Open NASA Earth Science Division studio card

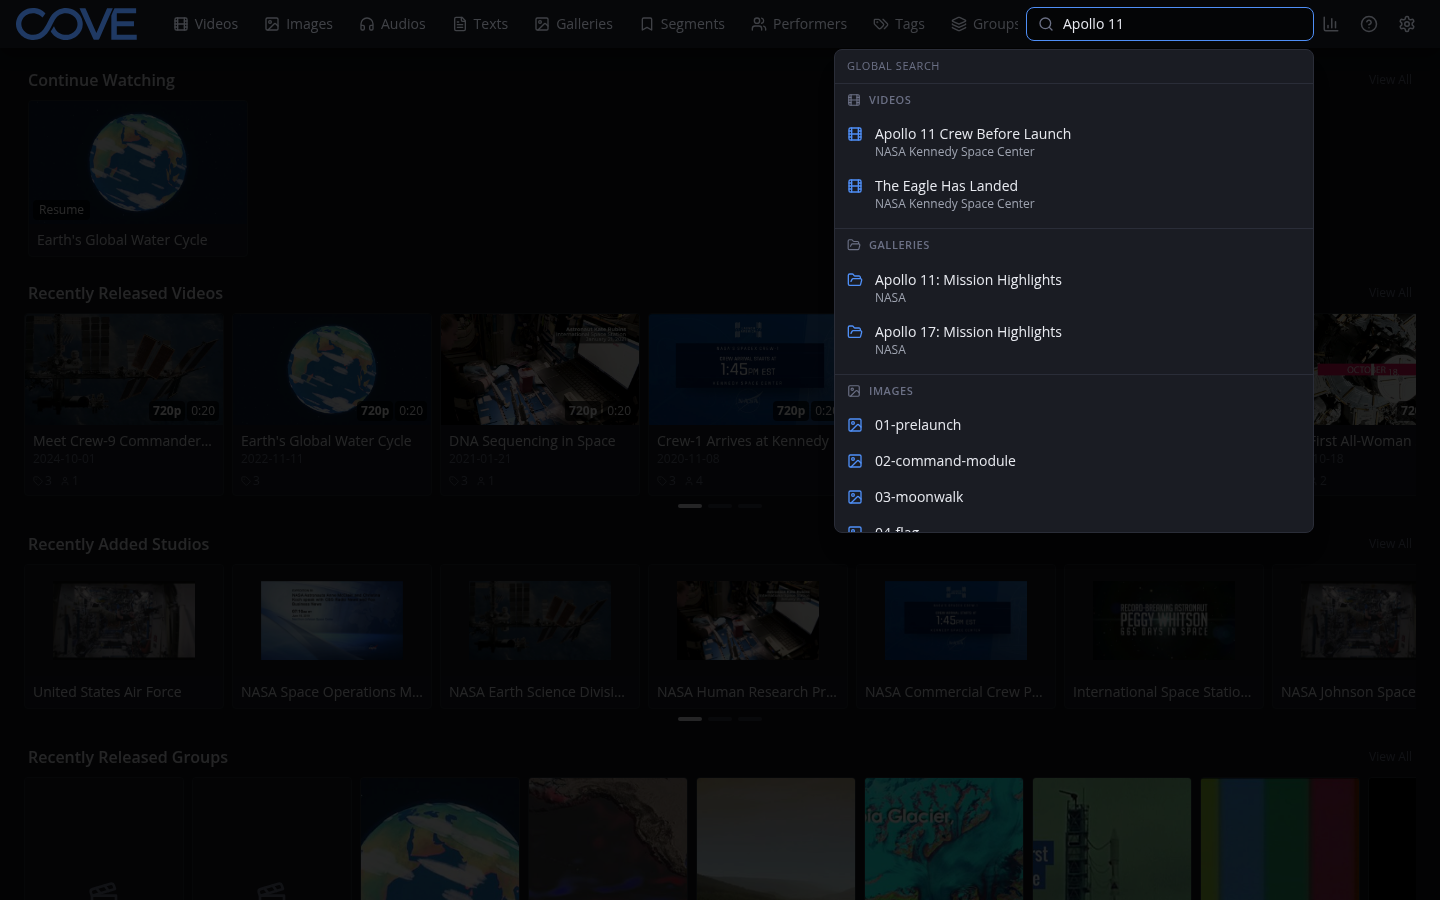540,637
